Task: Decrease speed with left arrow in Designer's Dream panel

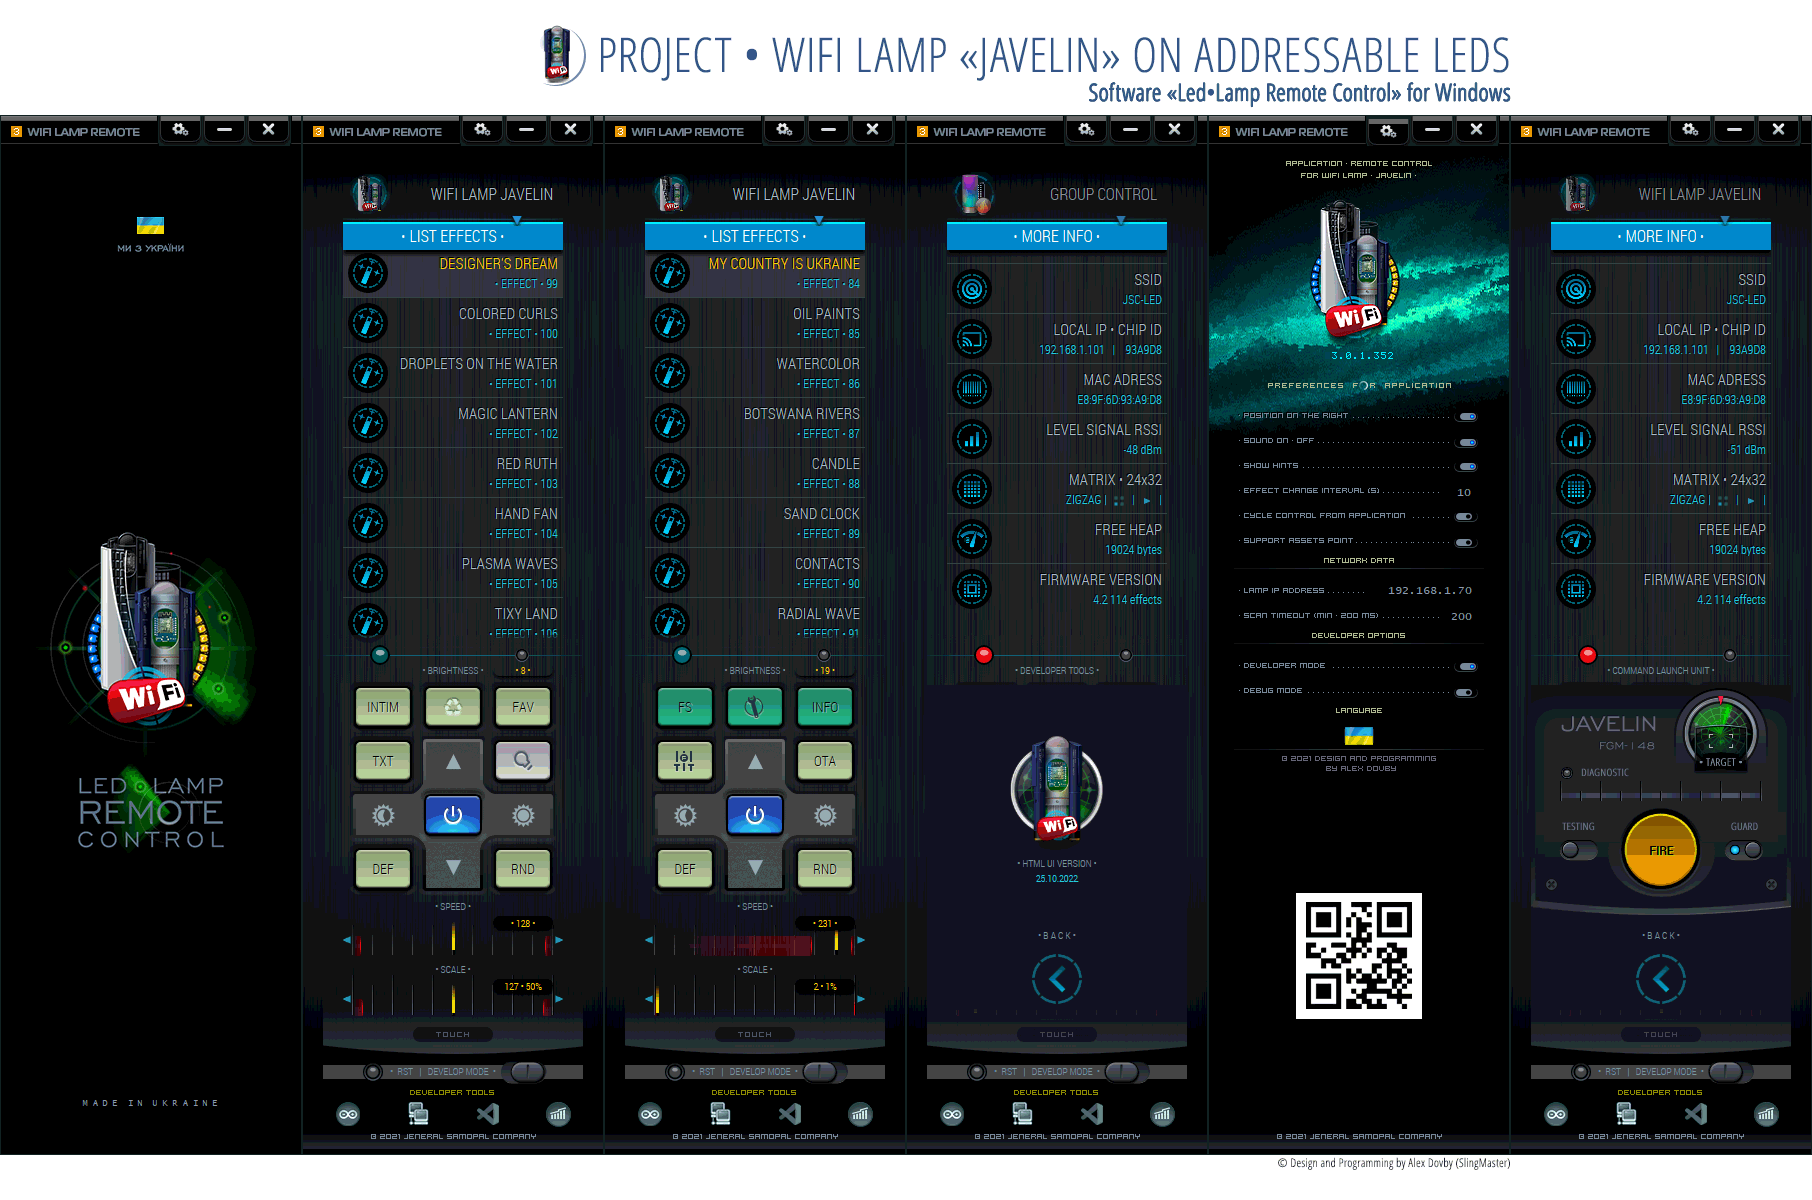Action: click(347, 940)
